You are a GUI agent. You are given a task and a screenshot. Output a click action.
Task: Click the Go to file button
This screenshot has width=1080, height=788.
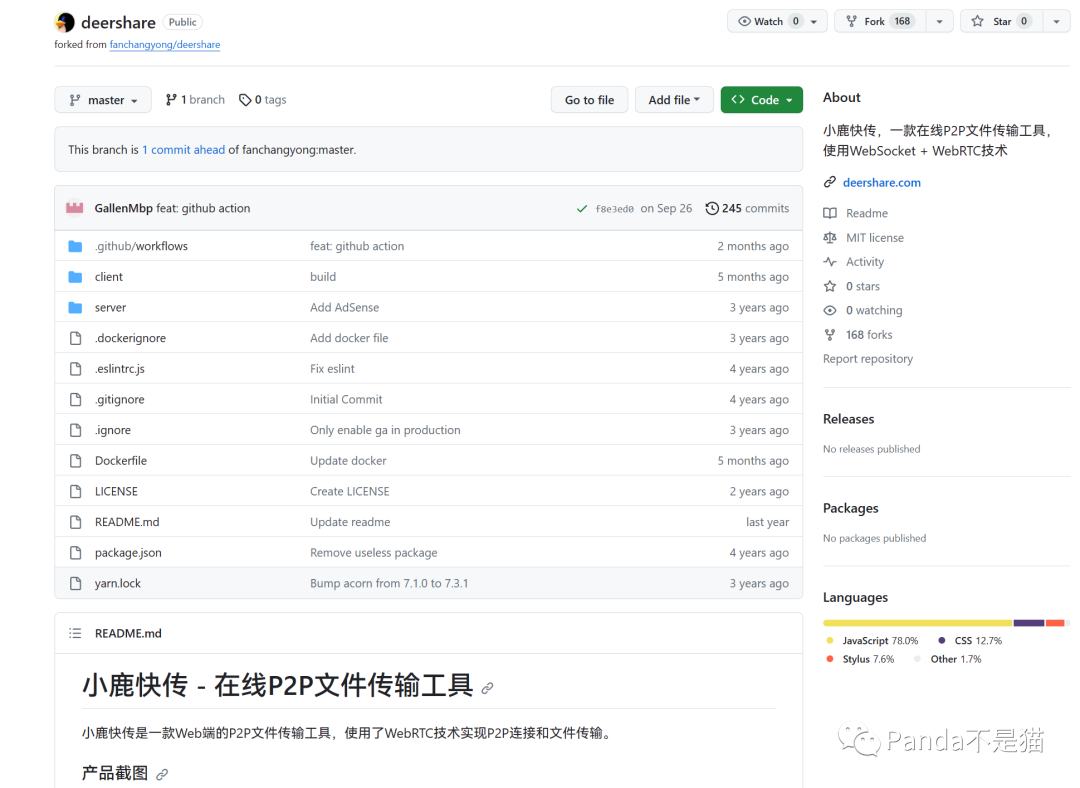(589, 100)
